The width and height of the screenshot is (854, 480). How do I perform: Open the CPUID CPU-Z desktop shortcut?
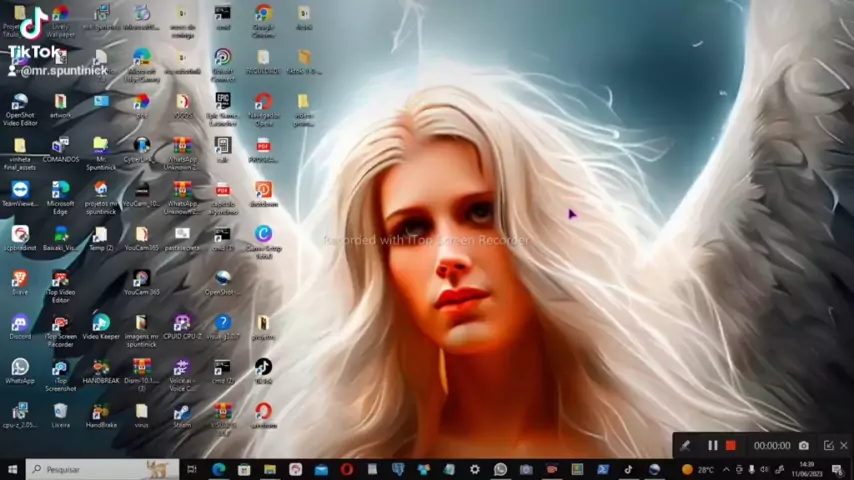point(182,327)
